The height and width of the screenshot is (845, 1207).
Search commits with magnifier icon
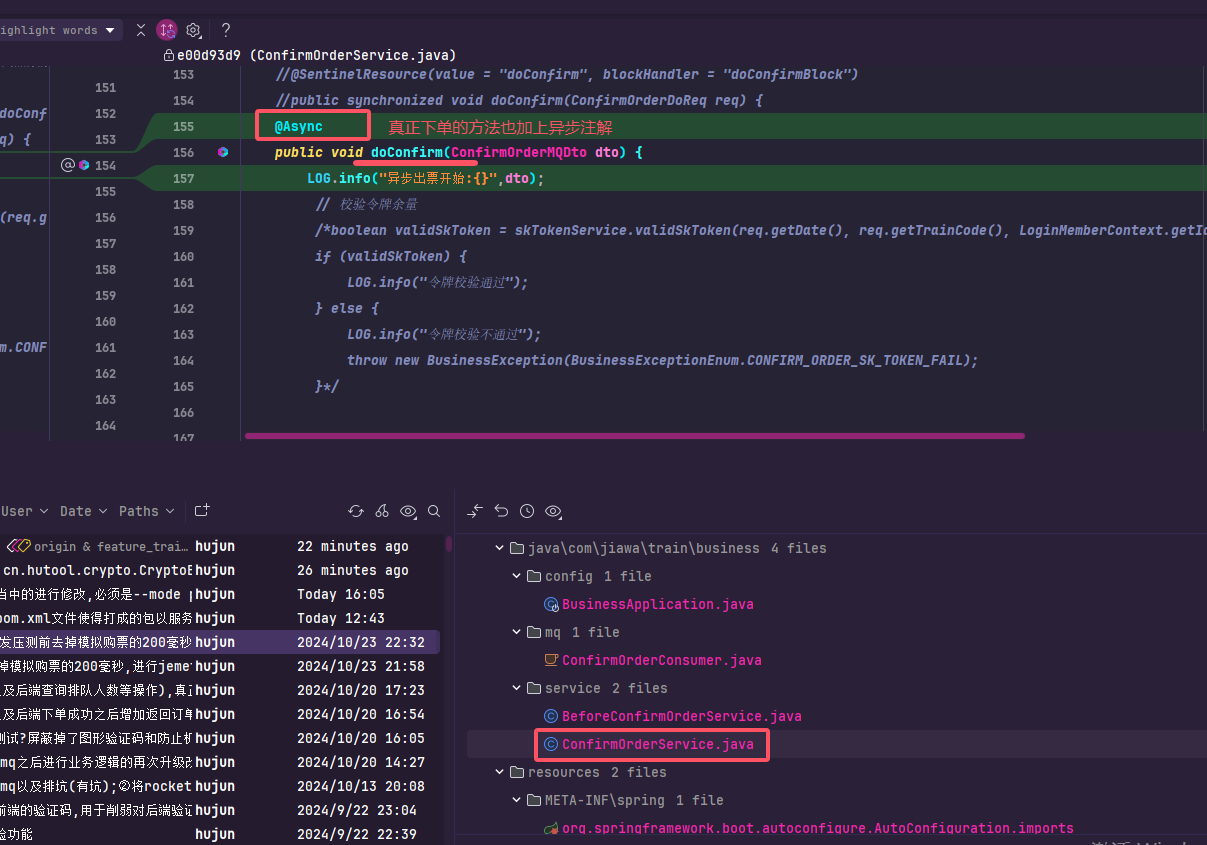point(434,511)
